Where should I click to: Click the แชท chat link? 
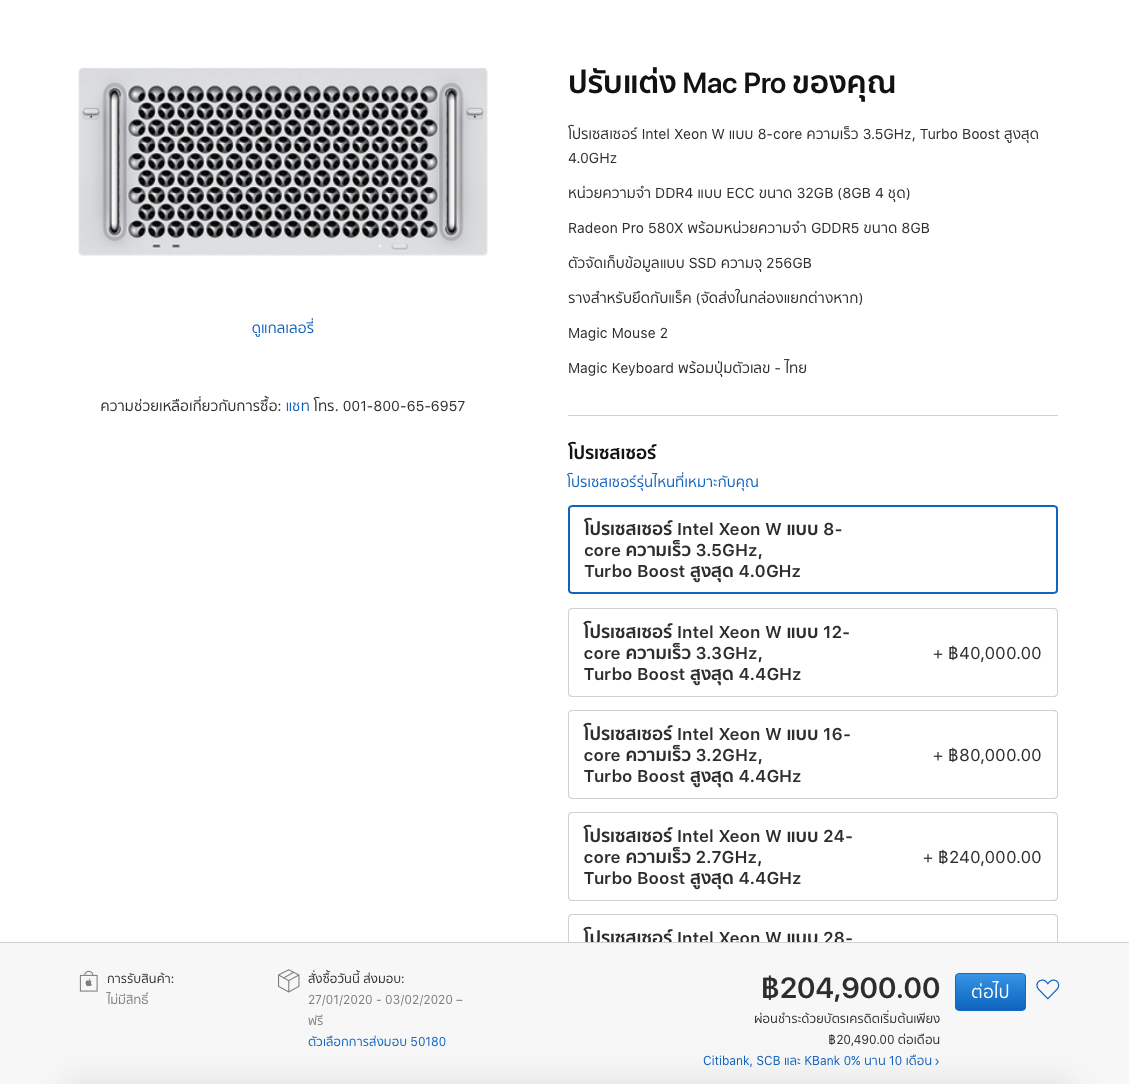point(297,406)
